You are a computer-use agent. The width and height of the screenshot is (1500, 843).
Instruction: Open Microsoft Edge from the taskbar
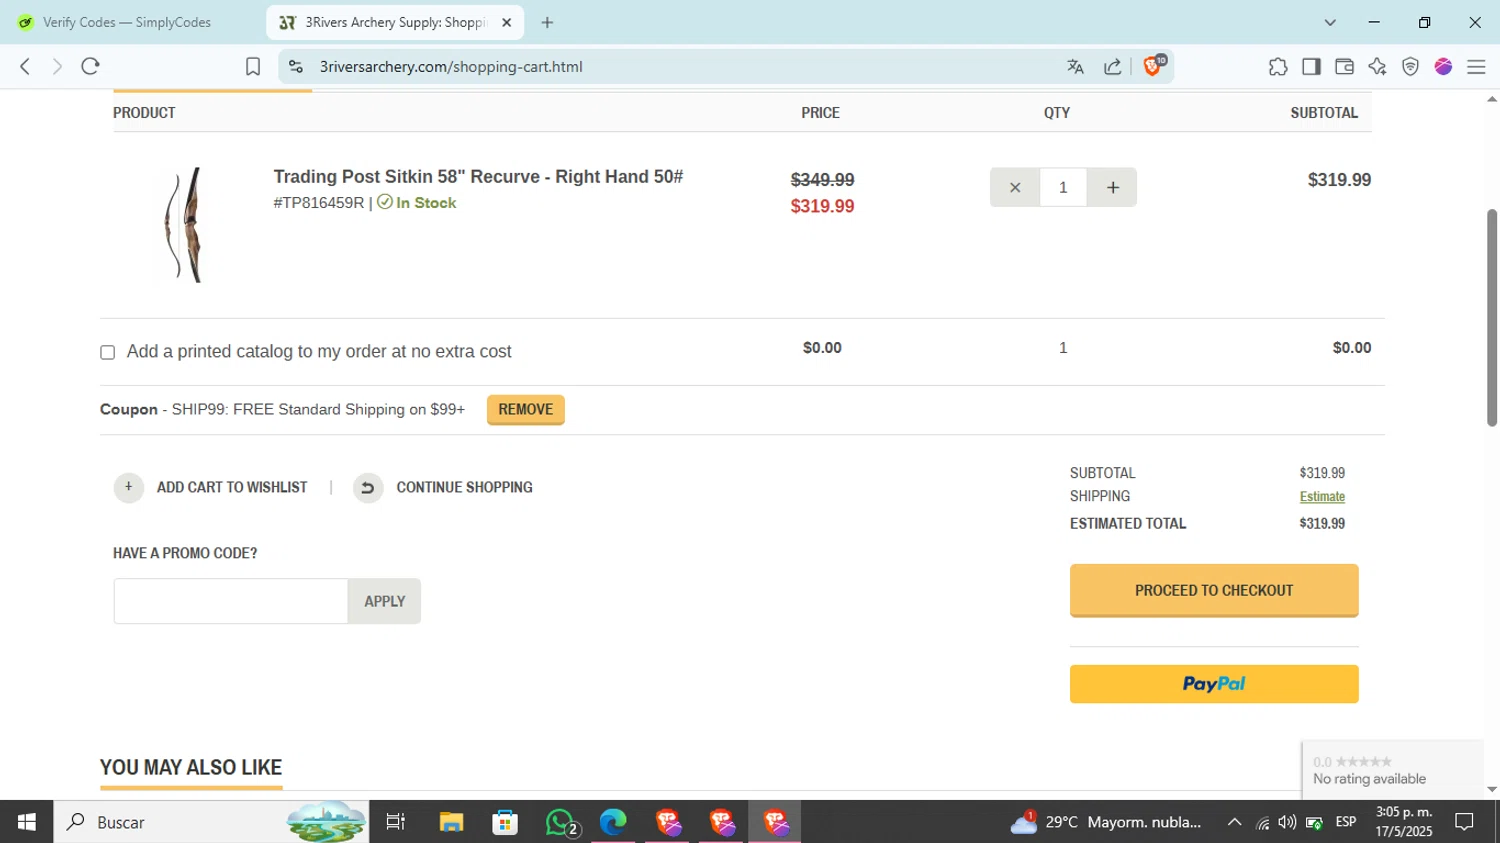[x=613, y=822]
